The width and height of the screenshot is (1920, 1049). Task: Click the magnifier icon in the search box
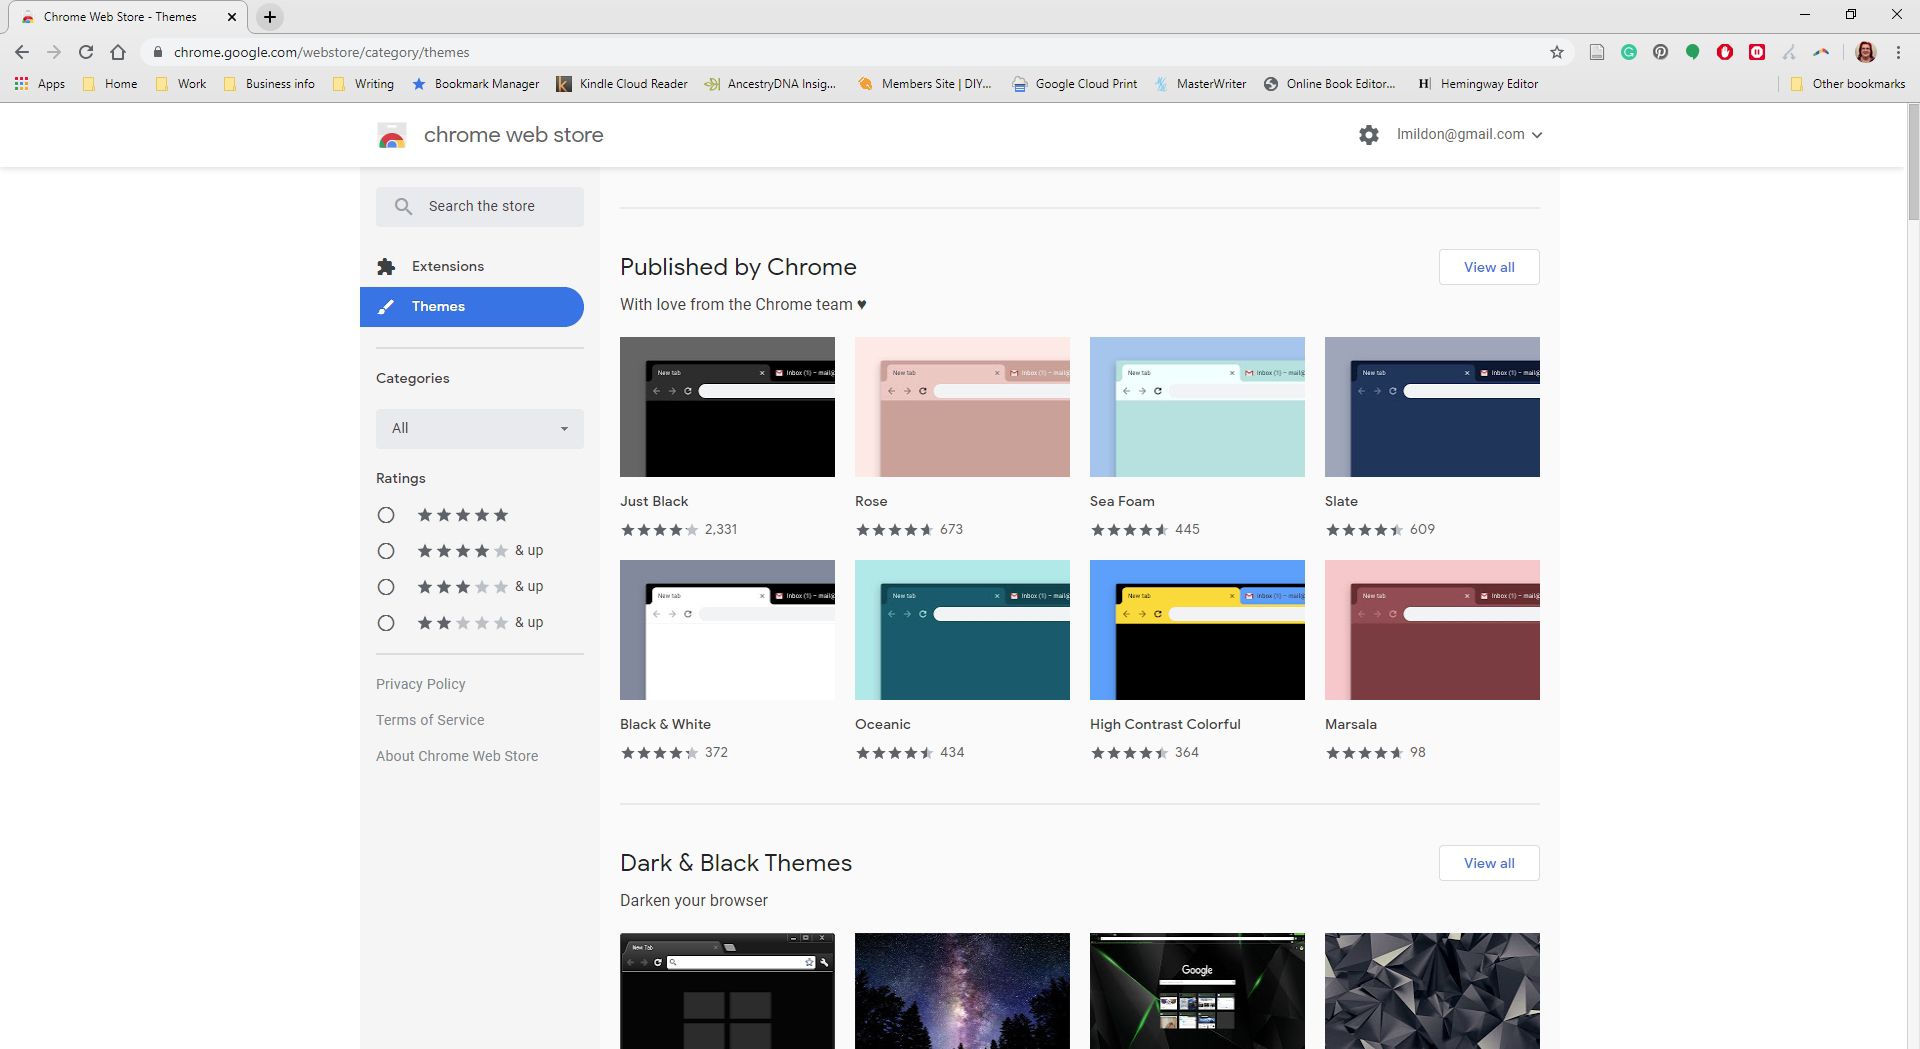pos(403,206)
